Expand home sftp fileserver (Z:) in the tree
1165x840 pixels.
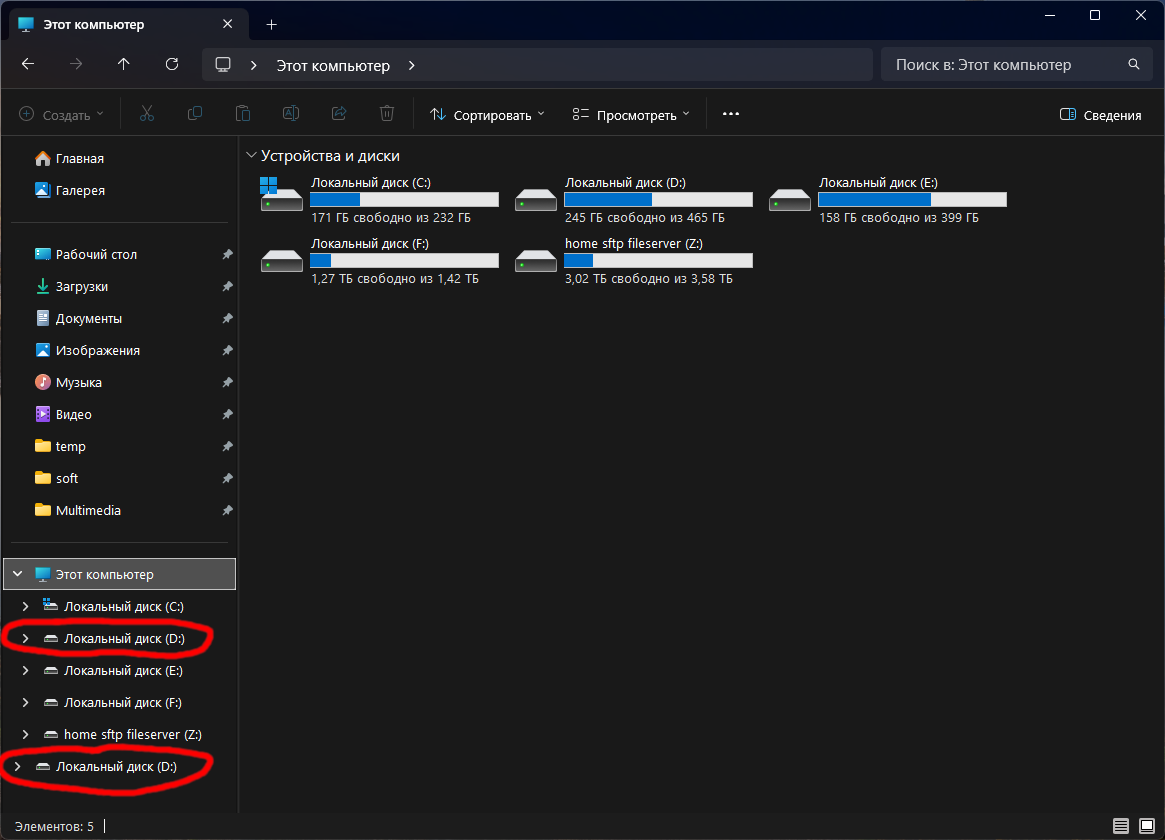pyautogui.click(x=25, y=734)
